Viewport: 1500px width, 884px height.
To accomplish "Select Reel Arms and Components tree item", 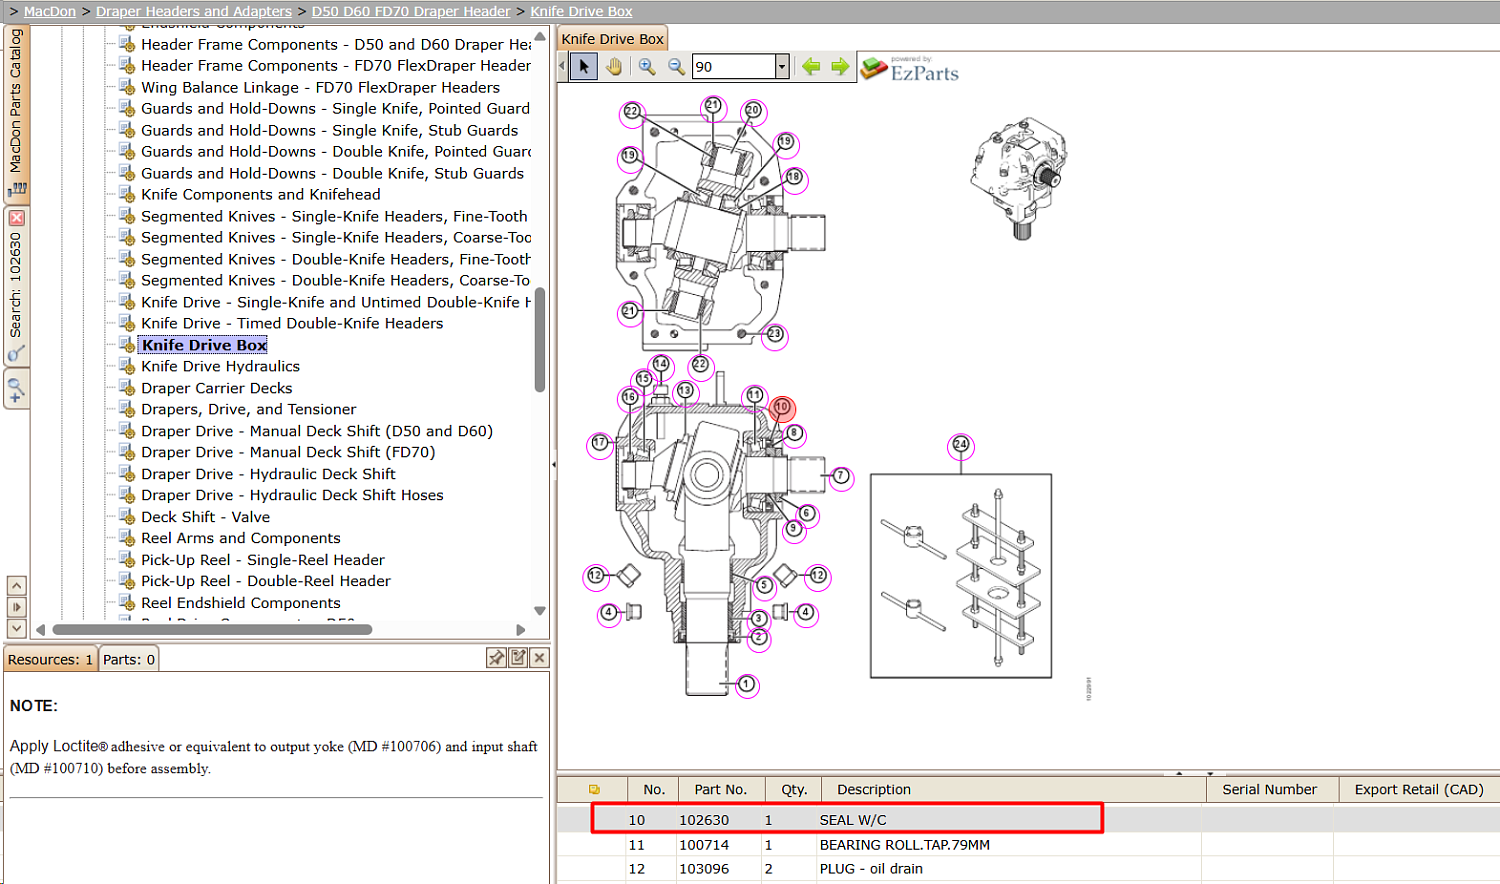I will point(241,539).
